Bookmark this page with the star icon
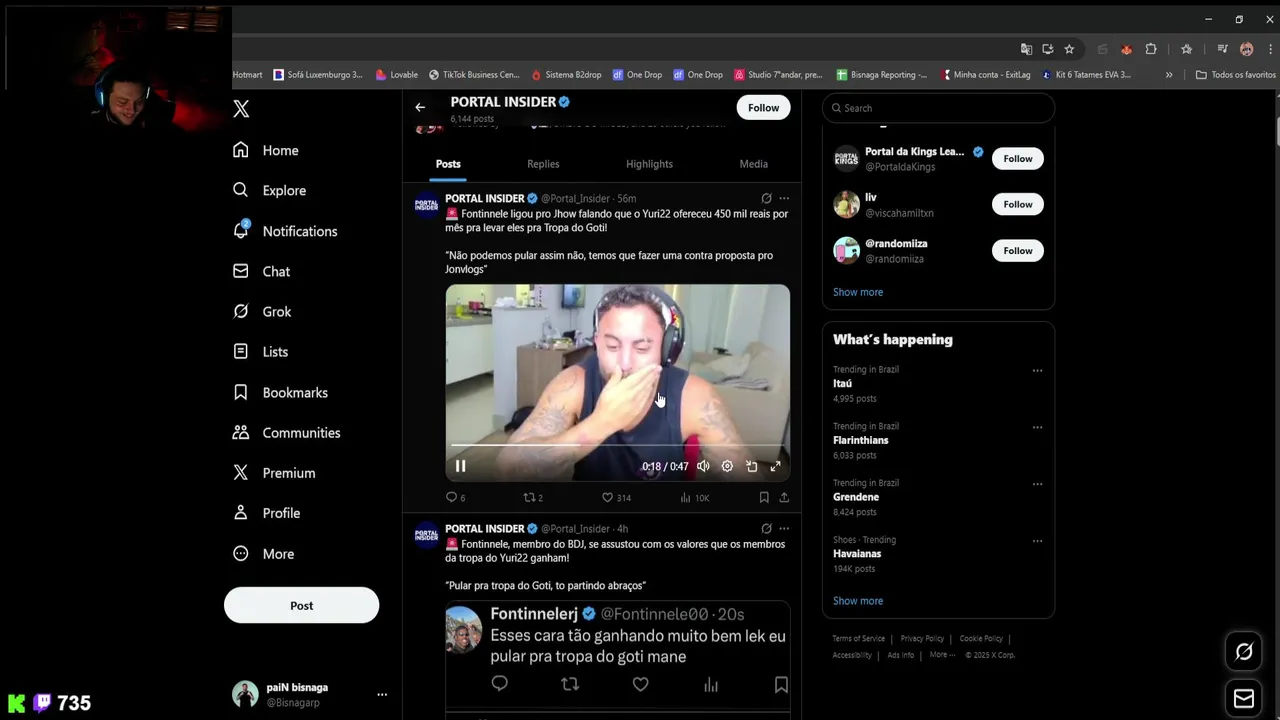The image size is (1280, 720). pos(1069,49)
